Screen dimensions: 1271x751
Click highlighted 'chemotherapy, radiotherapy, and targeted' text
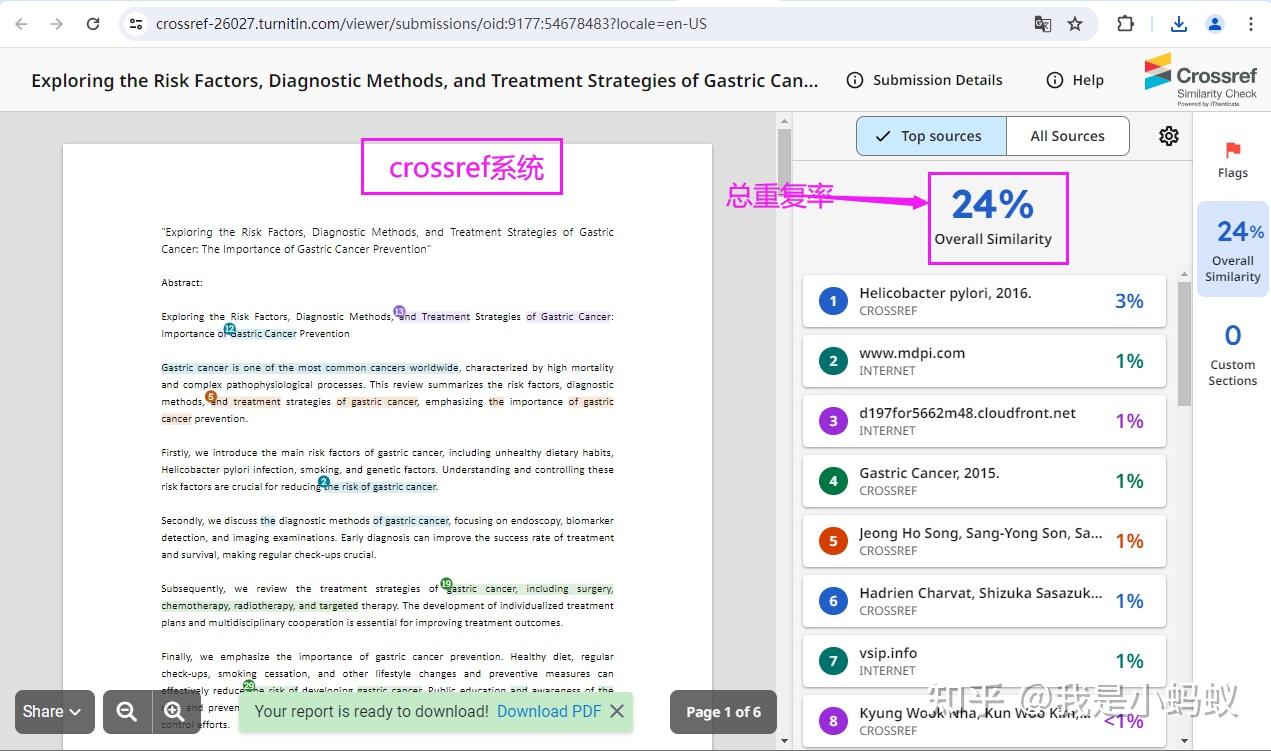point(260,606)
